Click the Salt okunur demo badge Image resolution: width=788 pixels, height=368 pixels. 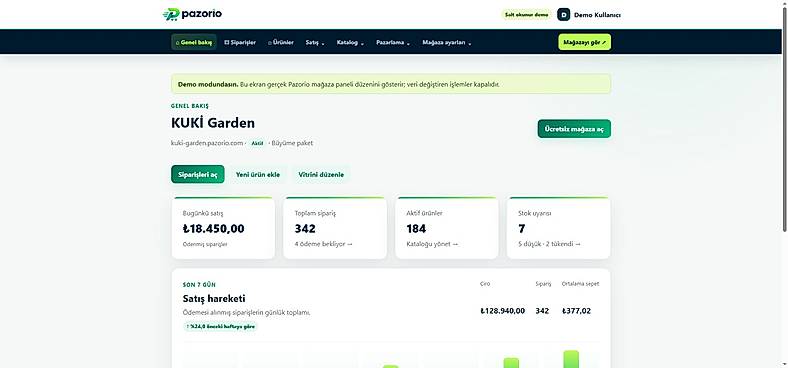(526, 15)
